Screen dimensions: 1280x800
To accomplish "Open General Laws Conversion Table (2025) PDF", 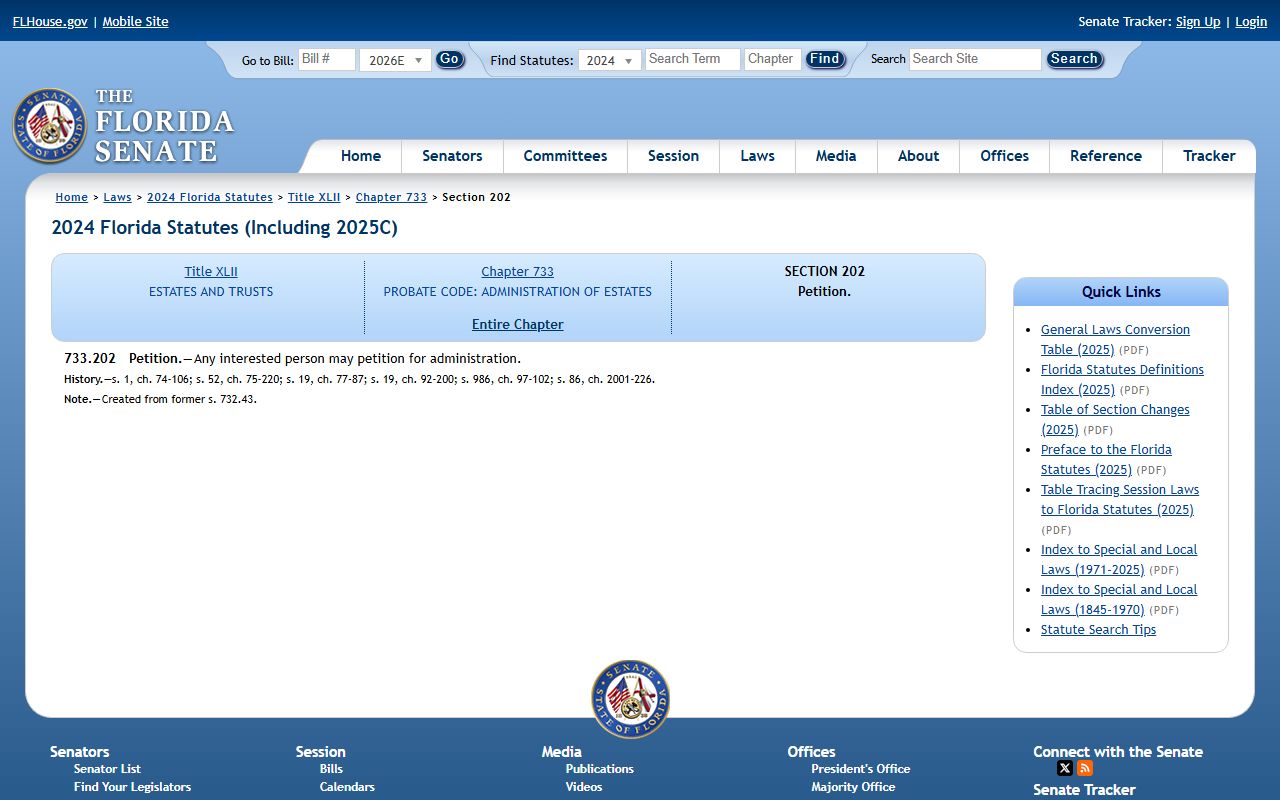I will 1115,339.
